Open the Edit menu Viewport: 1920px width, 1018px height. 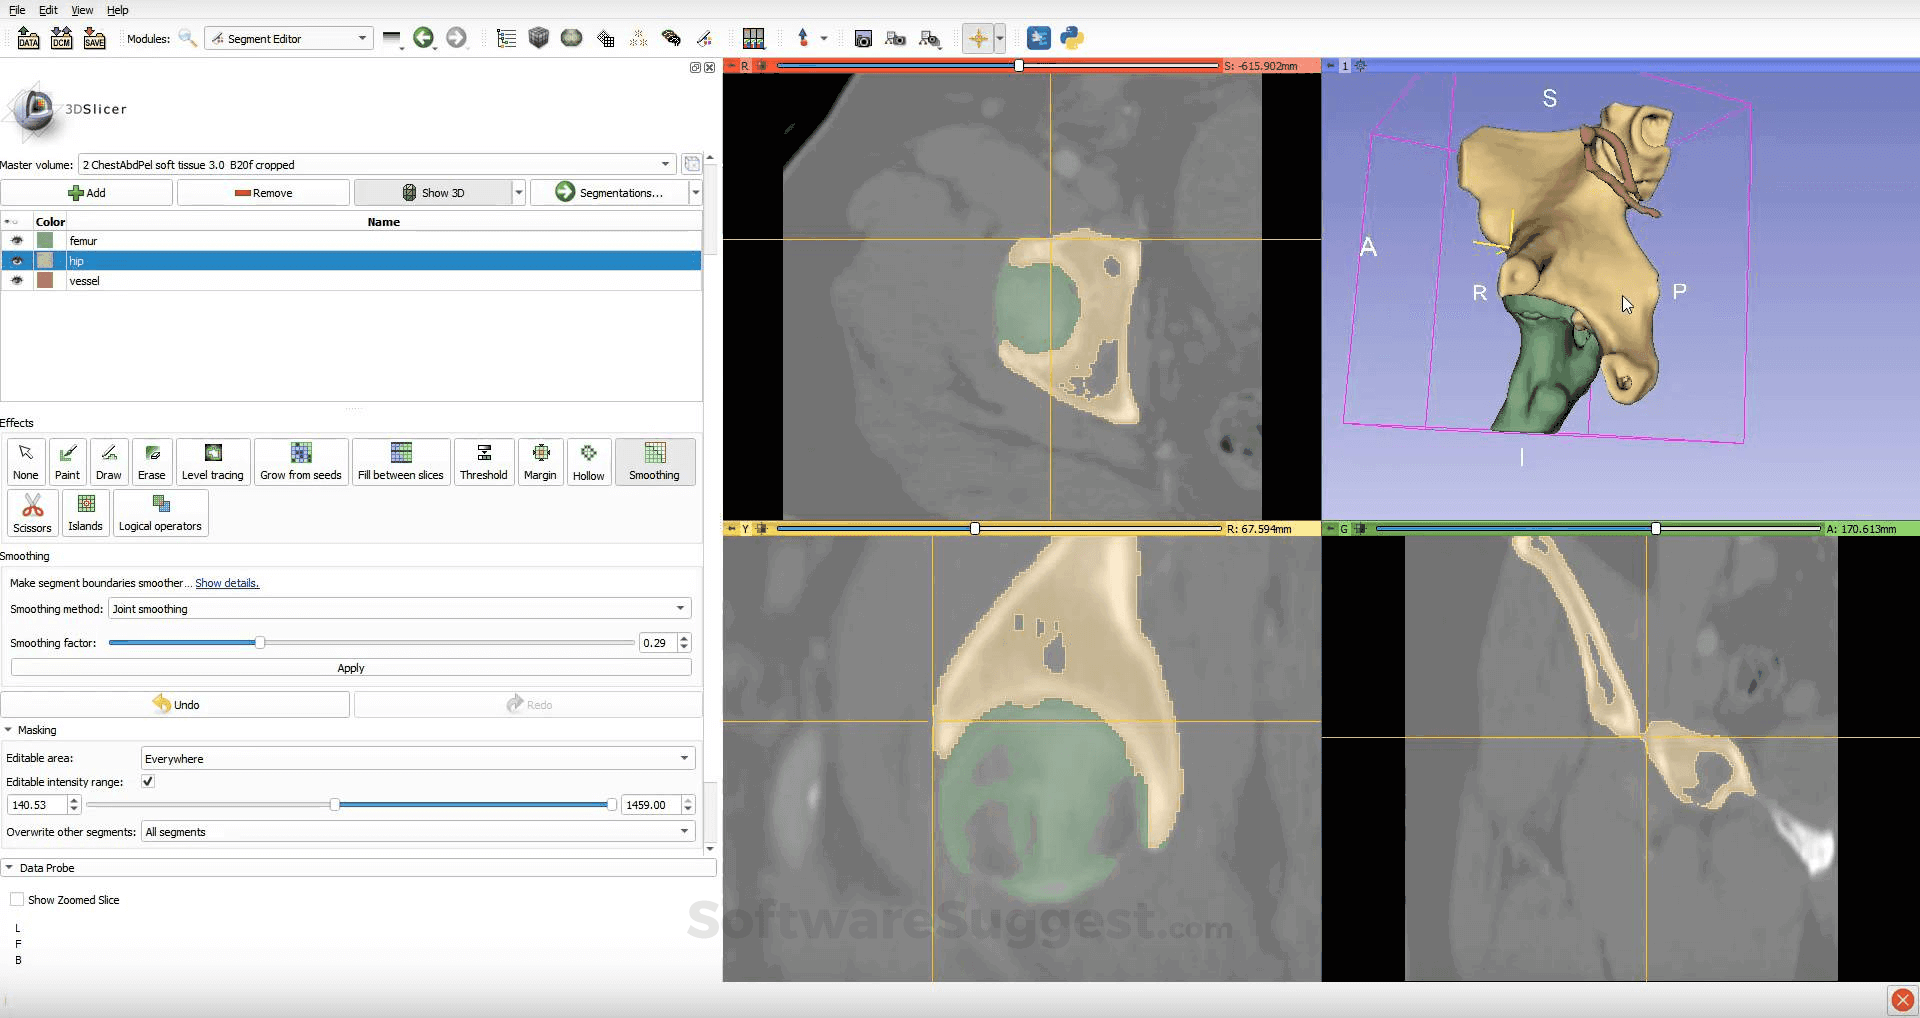47,10
